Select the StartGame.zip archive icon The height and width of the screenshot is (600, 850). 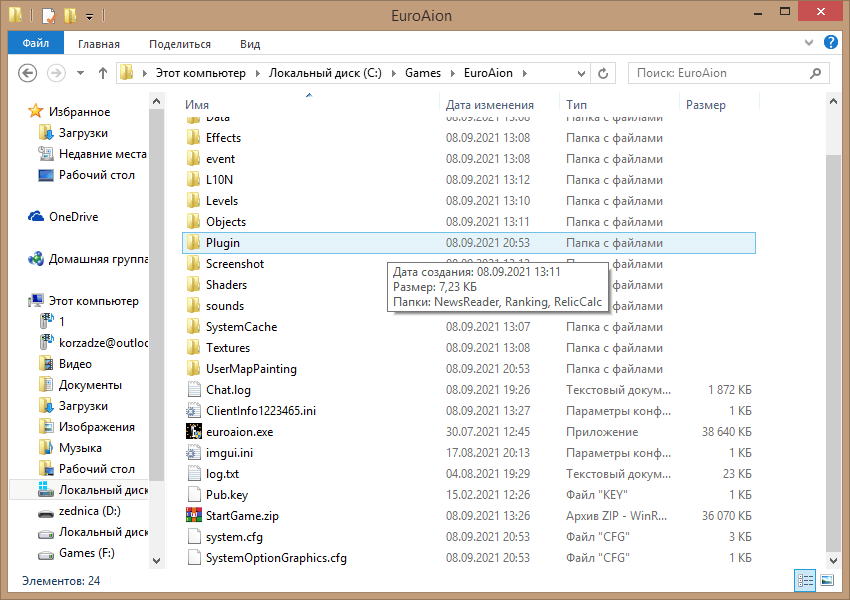pos(194,516)
